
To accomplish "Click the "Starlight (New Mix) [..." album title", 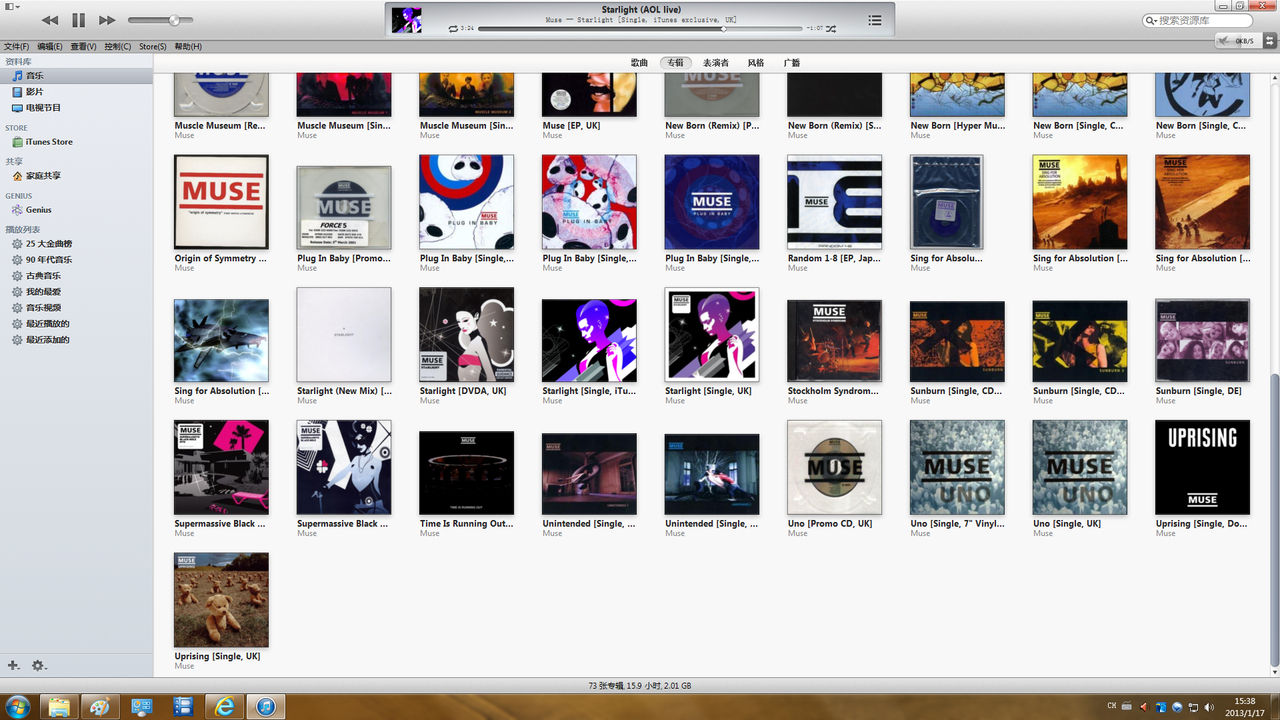I will pyautogui.click(x=344, y=391).
